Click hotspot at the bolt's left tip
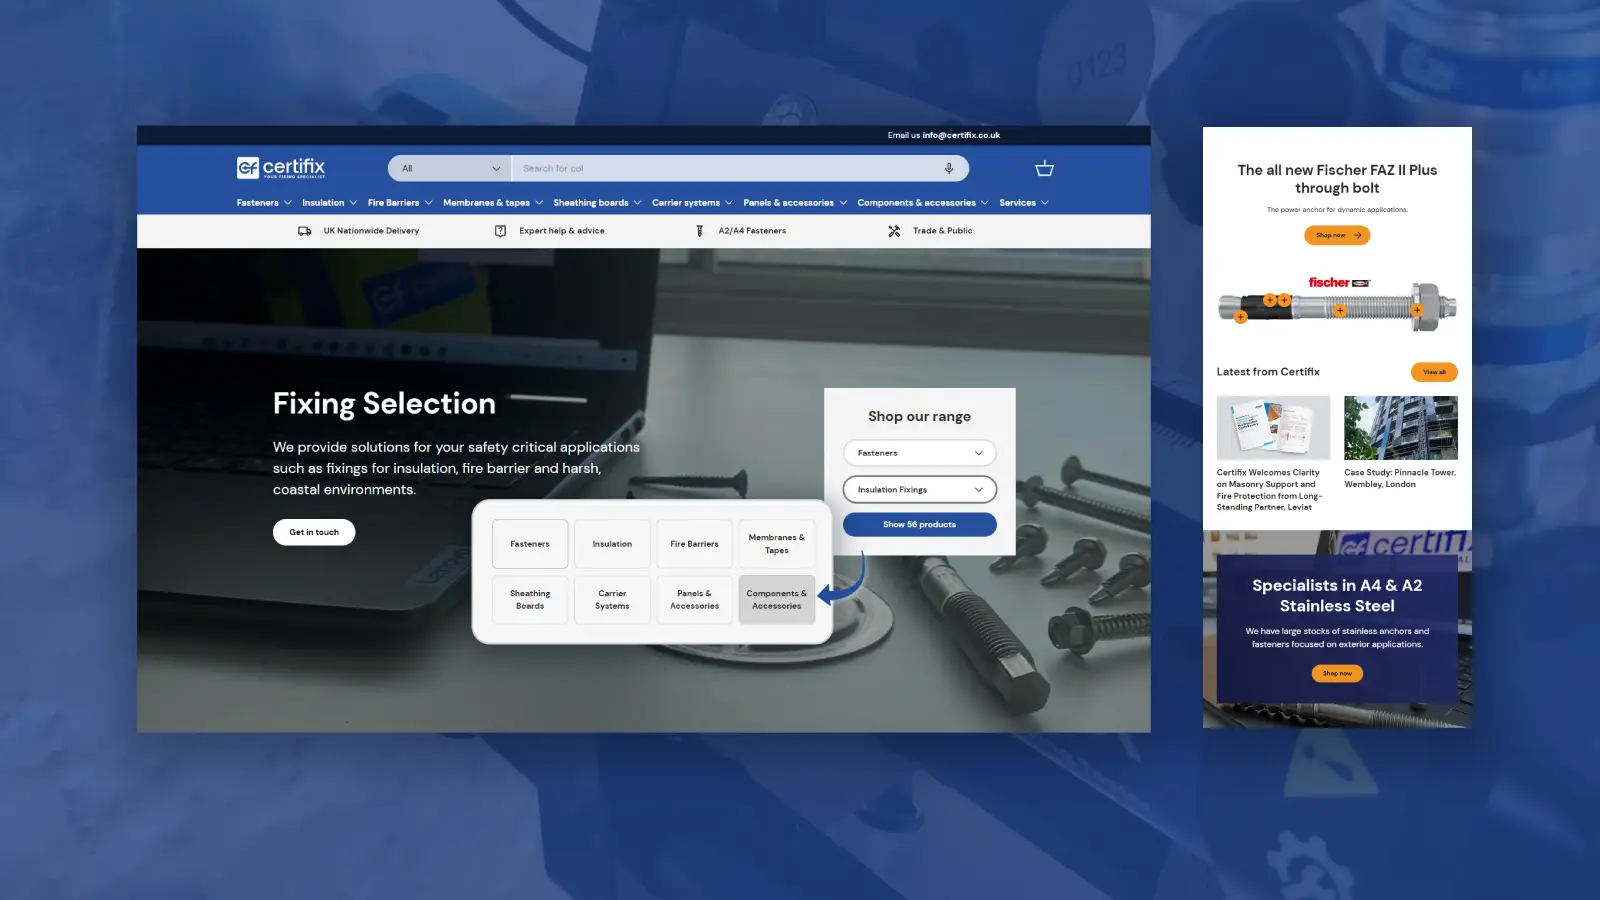 [1241, 318]
